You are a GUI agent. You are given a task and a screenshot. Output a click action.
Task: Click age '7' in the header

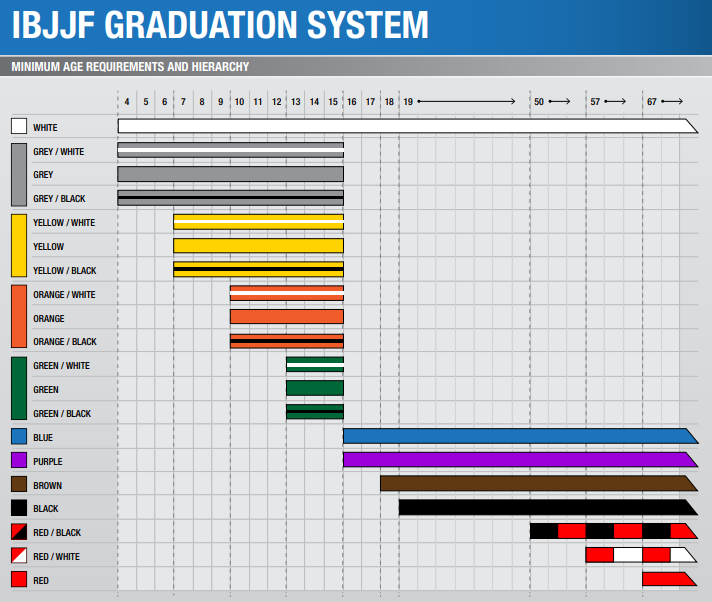point(183,102)
